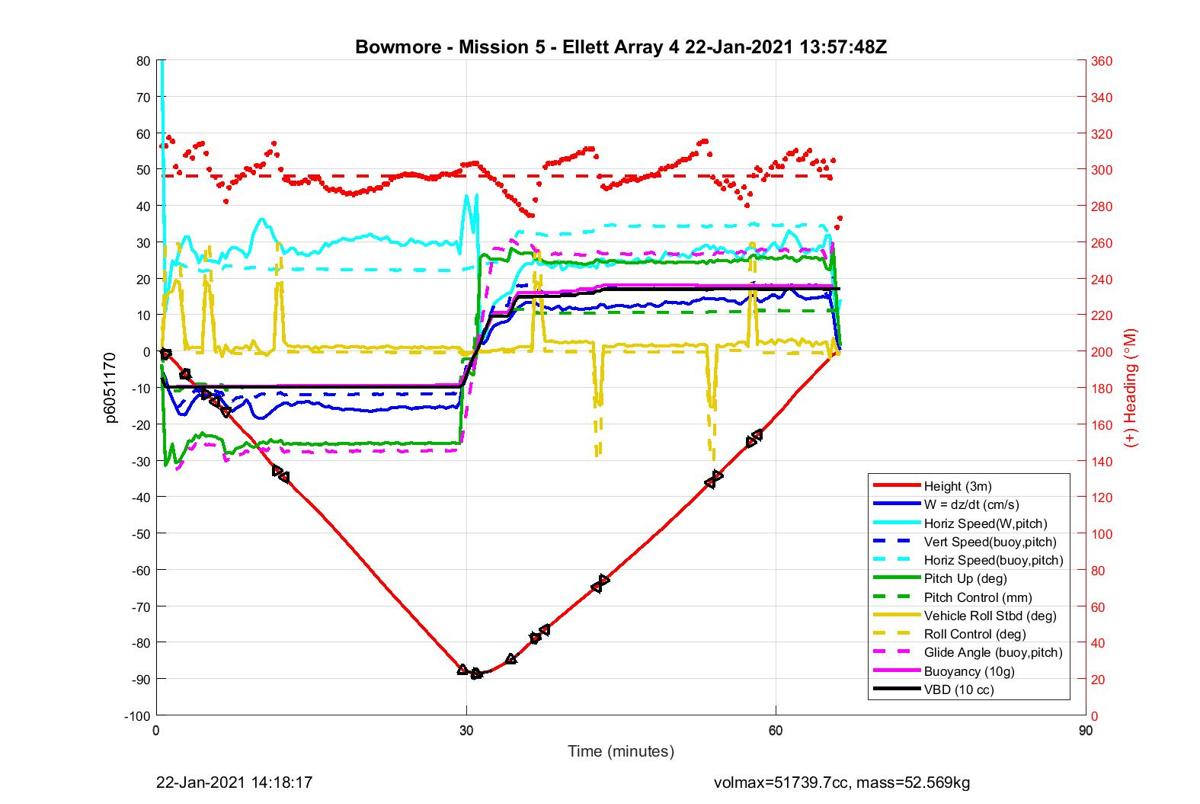Click the right heading axis tick "360"
This screenshot has height=804, width=1200.
coord(1103,62)
